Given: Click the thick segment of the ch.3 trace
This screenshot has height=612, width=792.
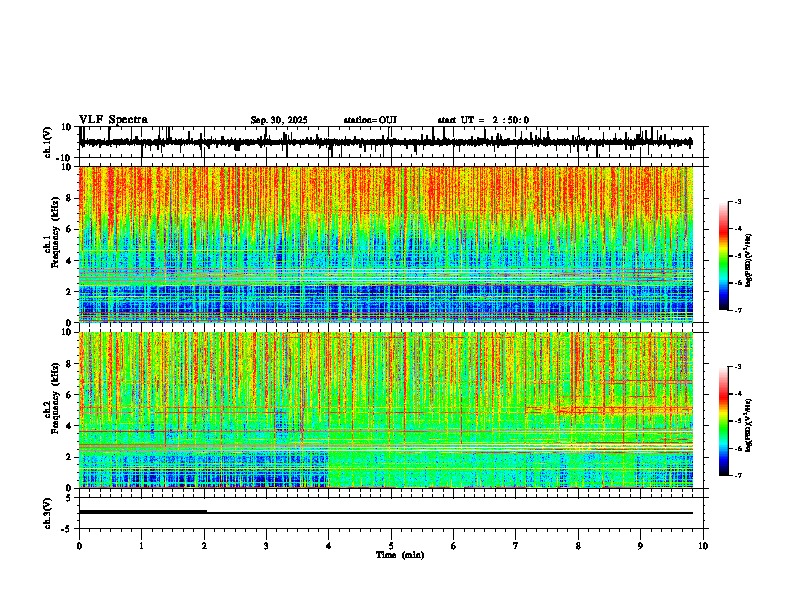Looking at the screenshot, I should tap(143, 512).
